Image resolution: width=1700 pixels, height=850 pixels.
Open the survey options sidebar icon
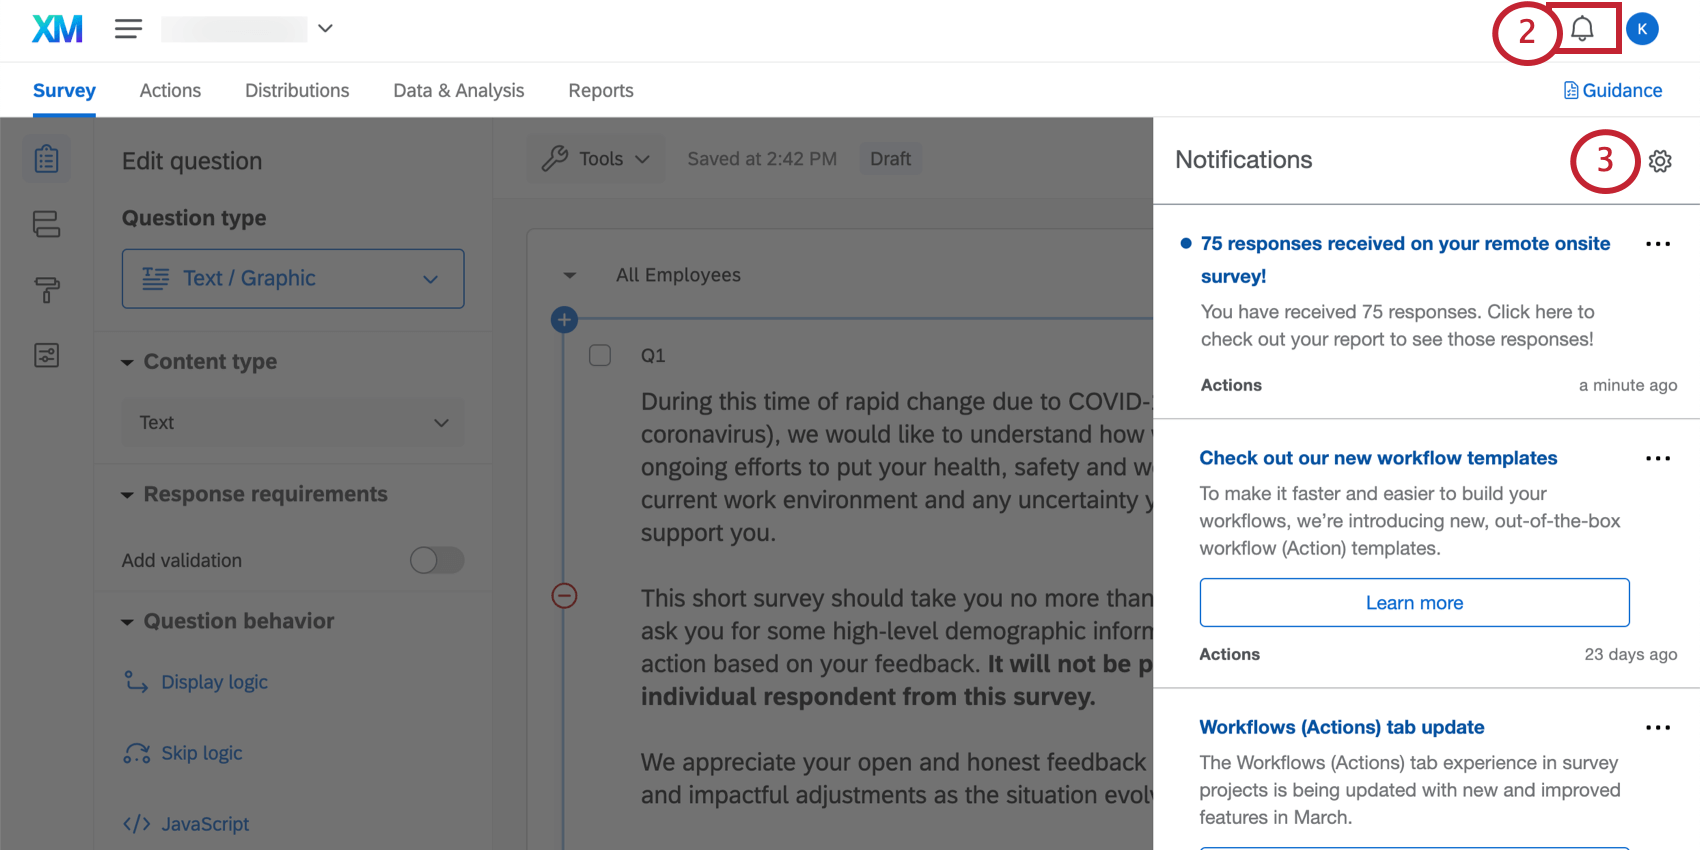pos(46,355)
